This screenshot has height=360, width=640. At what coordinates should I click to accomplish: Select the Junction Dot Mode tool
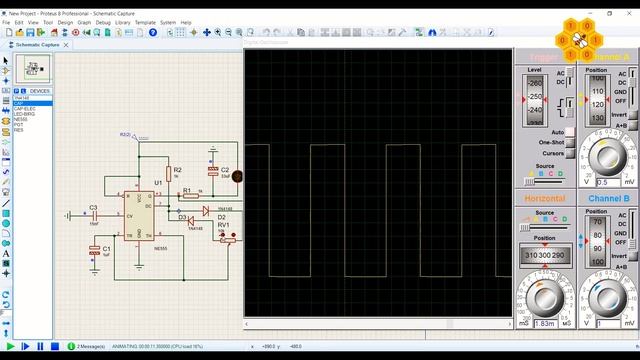6,81
